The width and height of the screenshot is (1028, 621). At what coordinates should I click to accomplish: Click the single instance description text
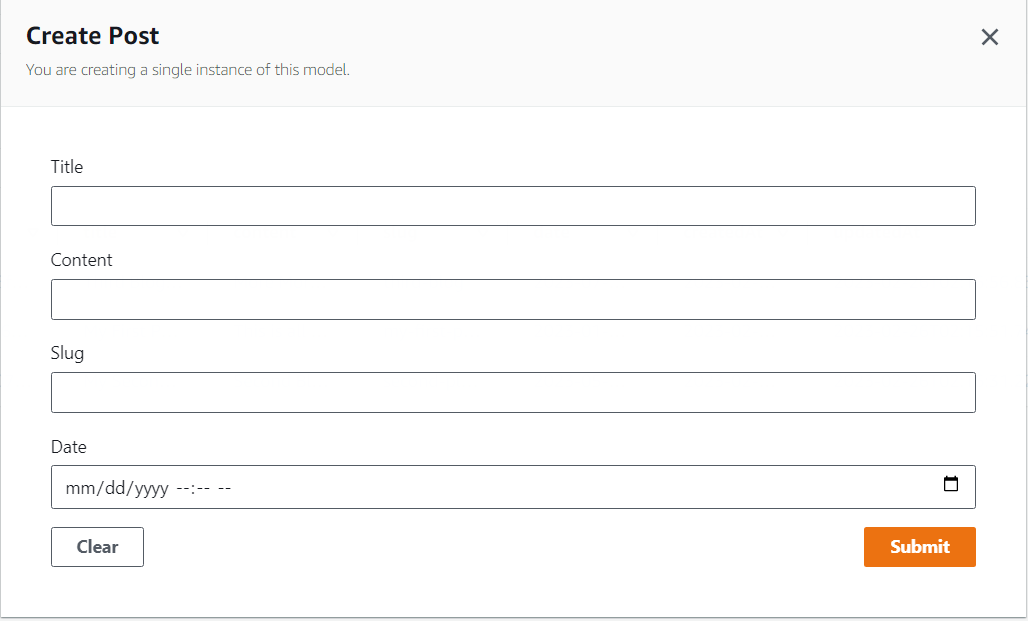(188, 70)
